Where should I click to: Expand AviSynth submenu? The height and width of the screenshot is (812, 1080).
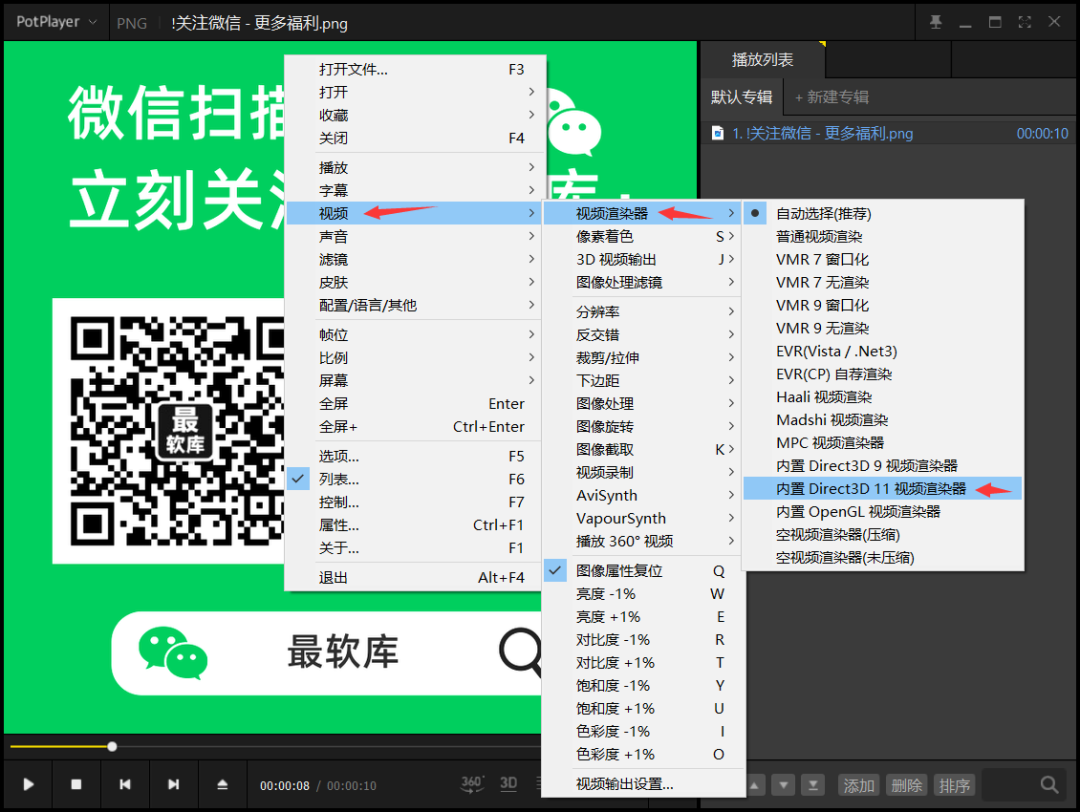[643, 495]
